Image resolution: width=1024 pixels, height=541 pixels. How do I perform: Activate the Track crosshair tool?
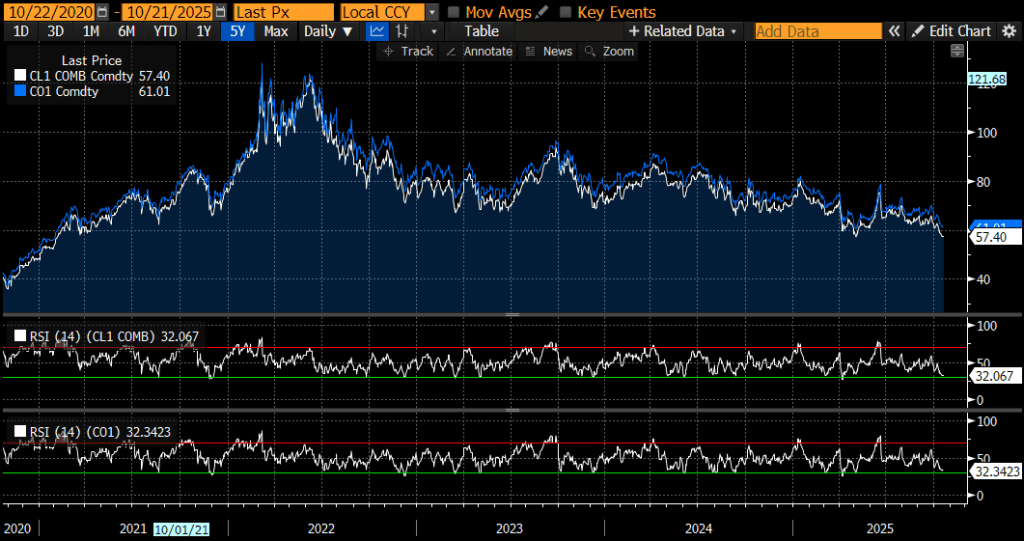408,51
